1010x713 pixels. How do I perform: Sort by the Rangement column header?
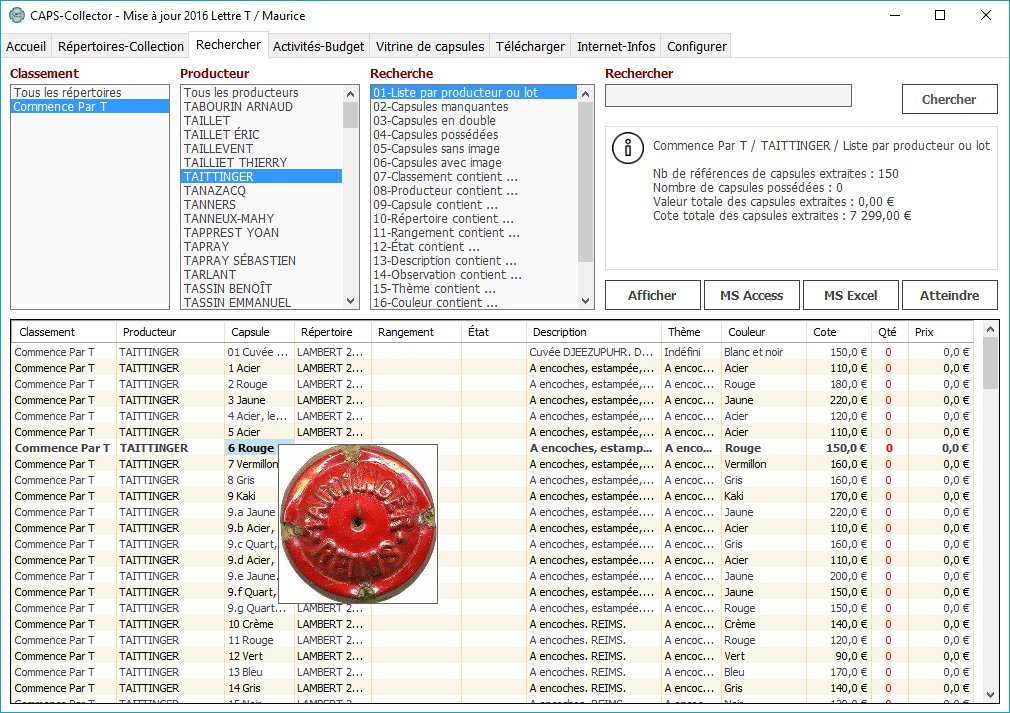416,332
